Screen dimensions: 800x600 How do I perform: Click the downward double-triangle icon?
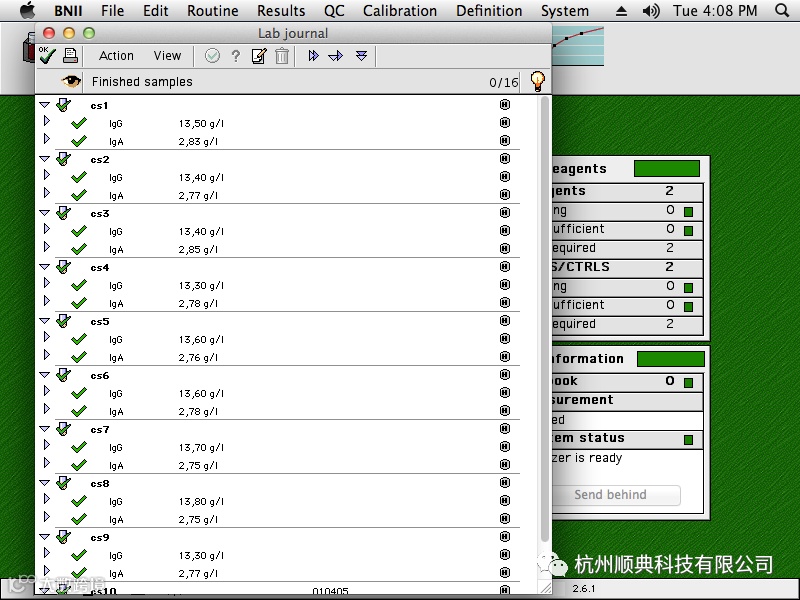point(361,56)
